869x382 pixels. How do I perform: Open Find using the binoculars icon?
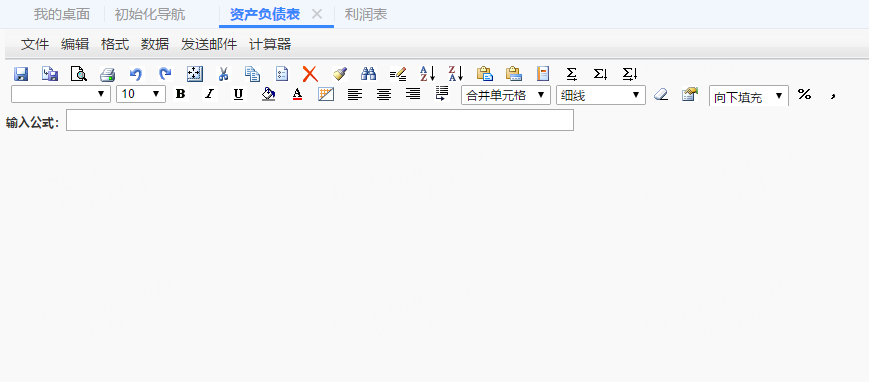click(x=369, y=74)
